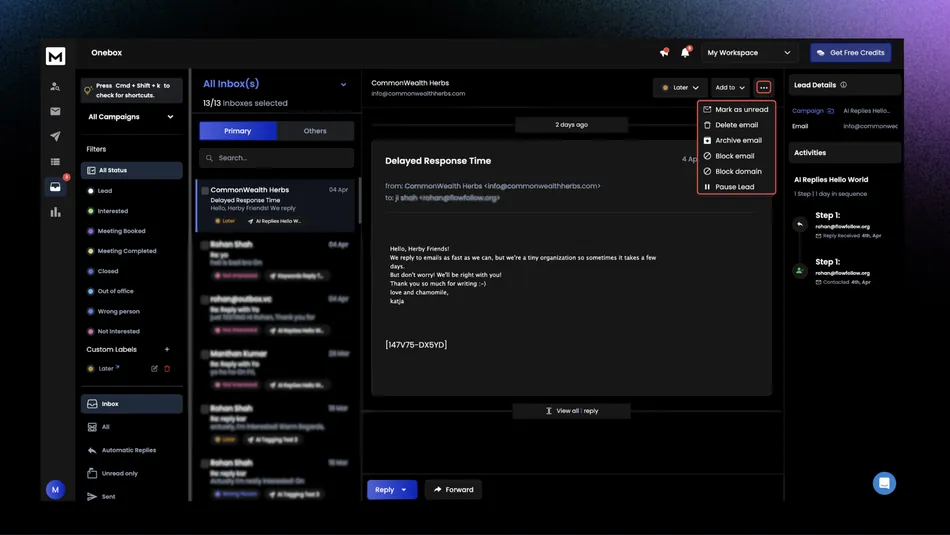Open the lead finder sidebar icon
The height and width of the screenshot is (535, 950).
pyautogui.click(x=55, y=87)
